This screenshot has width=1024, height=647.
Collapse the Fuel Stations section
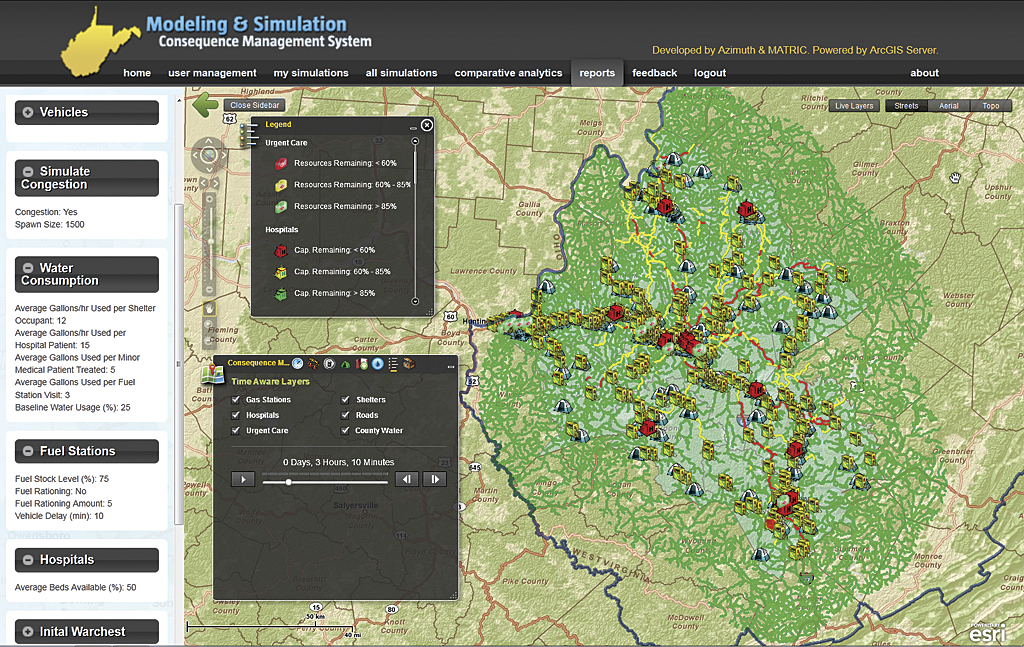(x=28, y=451)
